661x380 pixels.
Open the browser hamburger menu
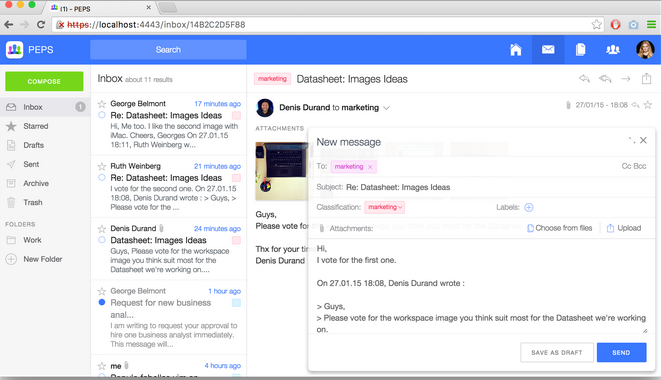(x=651, y=24)
